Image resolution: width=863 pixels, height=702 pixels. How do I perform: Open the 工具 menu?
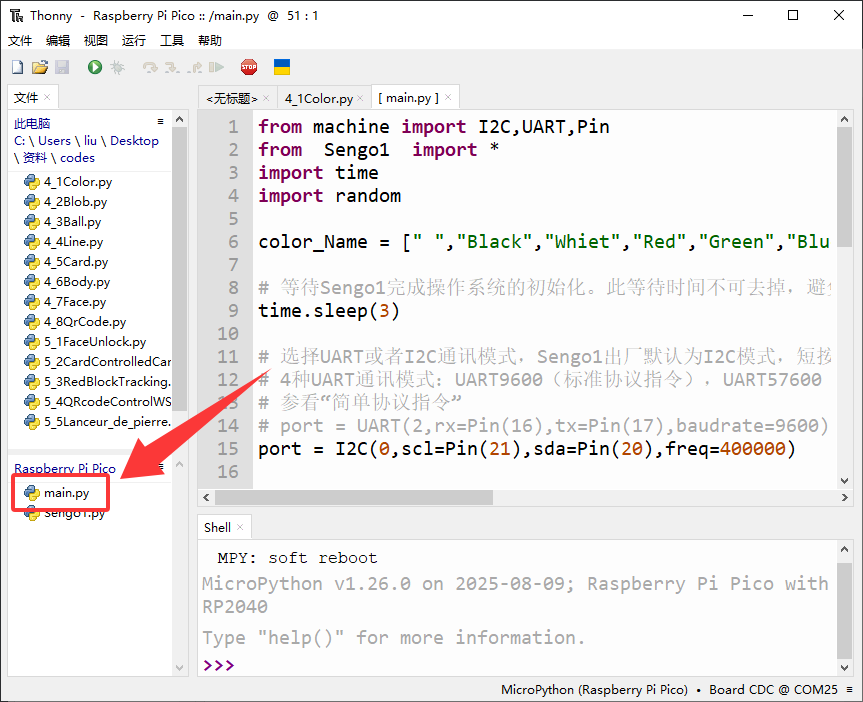pyautogui.click(x=172, y=41)
